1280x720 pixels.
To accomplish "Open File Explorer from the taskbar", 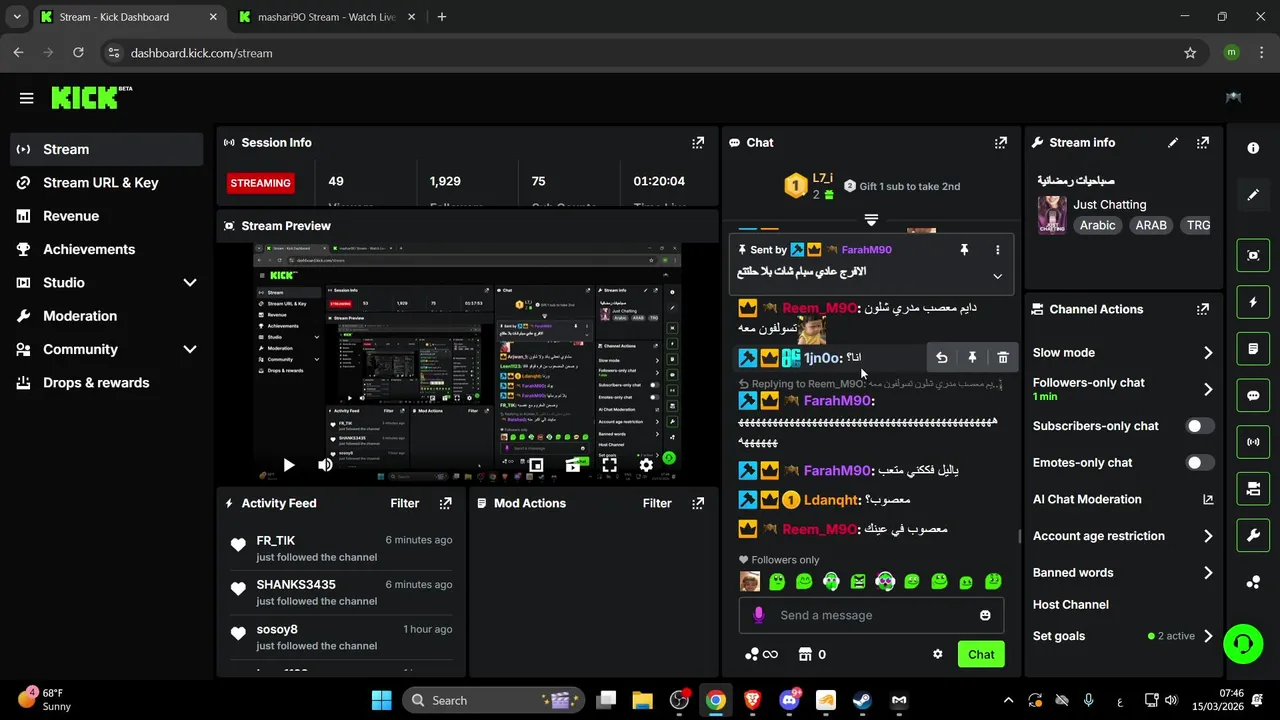I will pyautogui.click(x=642, y=700).
